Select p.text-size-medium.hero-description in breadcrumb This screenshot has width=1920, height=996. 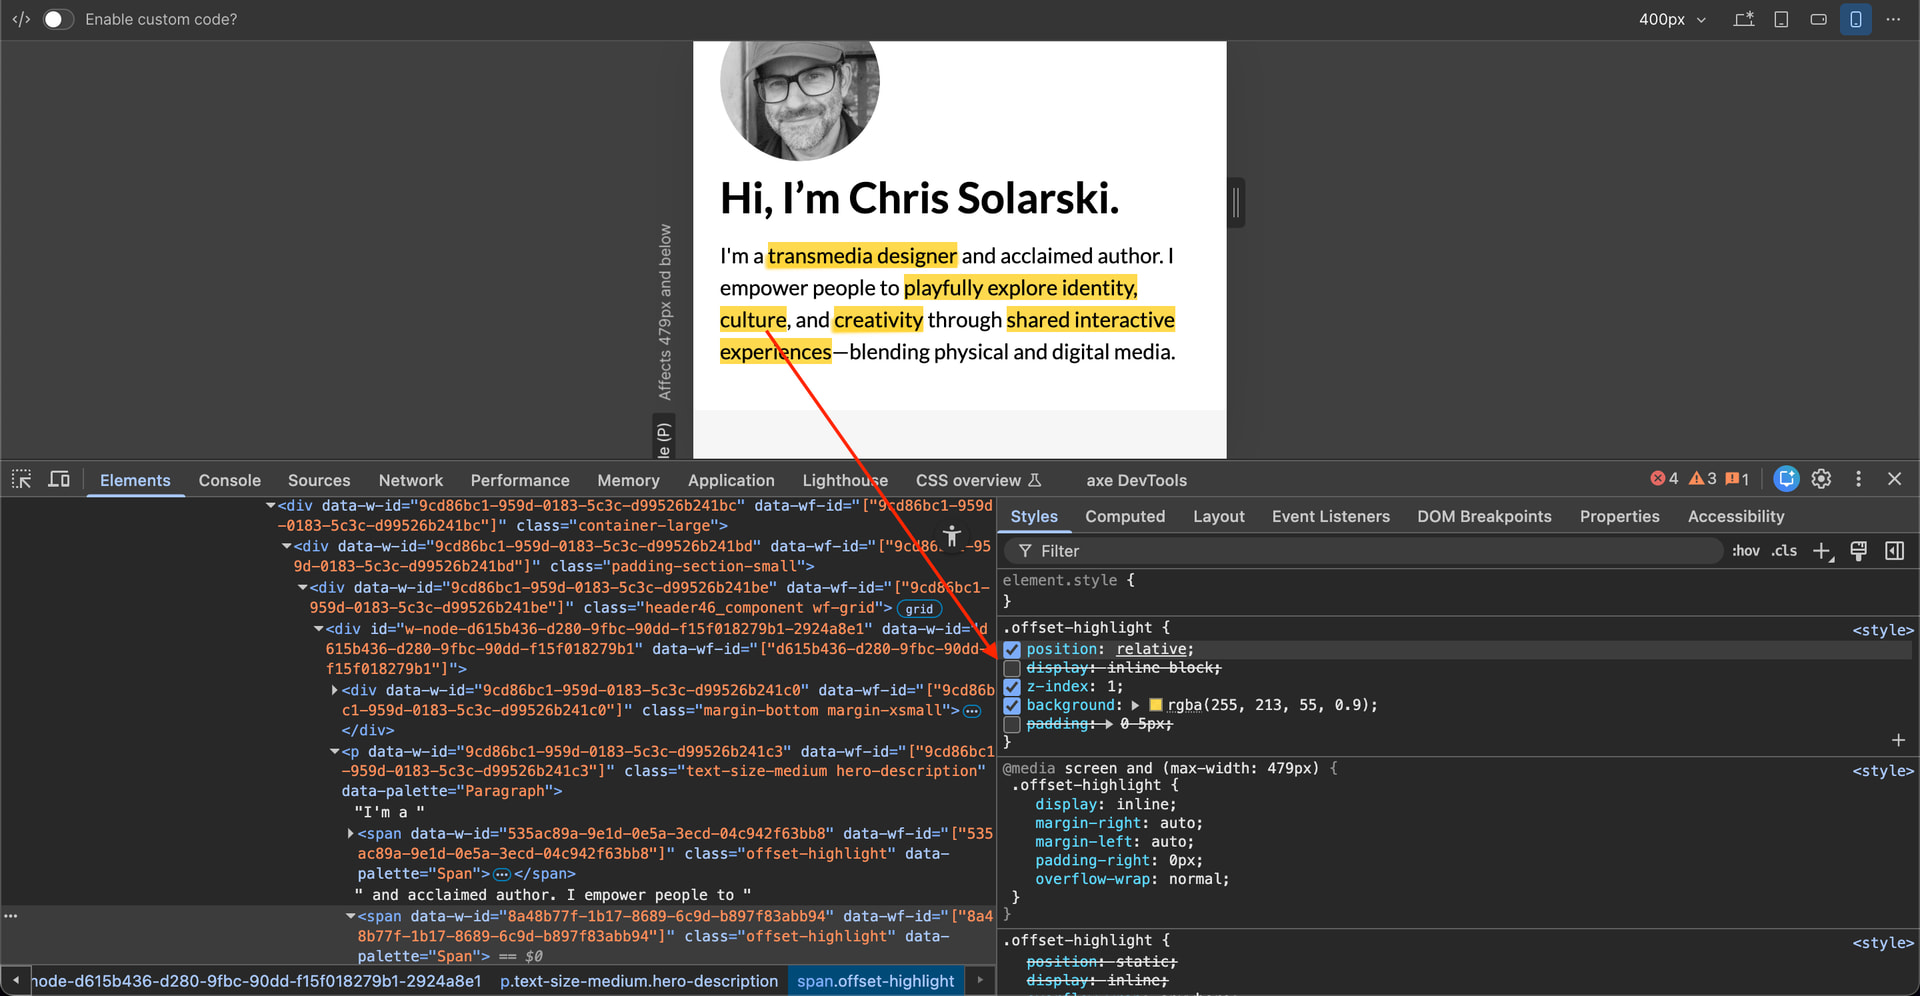[639, 981]
